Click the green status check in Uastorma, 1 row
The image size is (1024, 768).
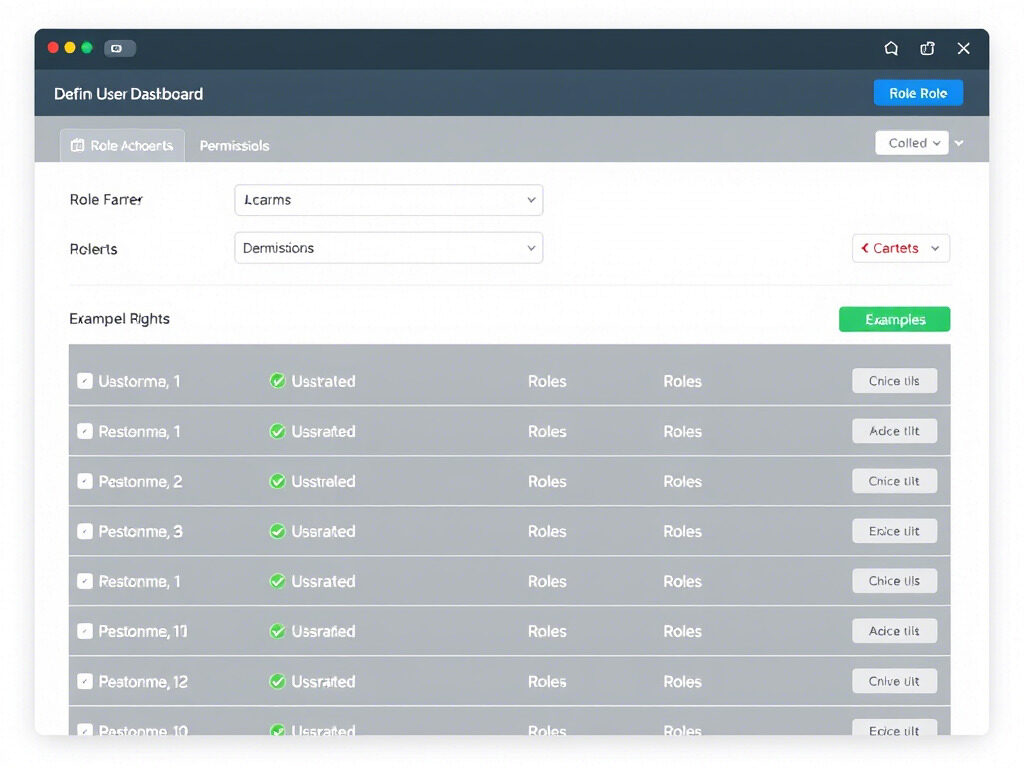tap(278, 381)
